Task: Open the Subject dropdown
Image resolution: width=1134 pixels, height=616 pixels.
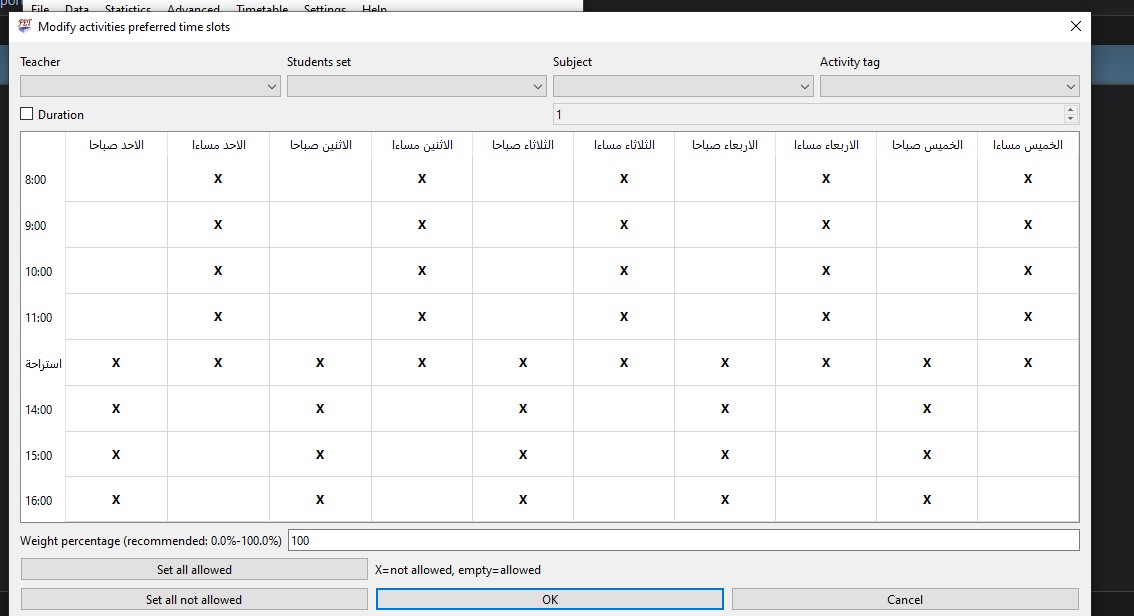Action: click(683, 86)
